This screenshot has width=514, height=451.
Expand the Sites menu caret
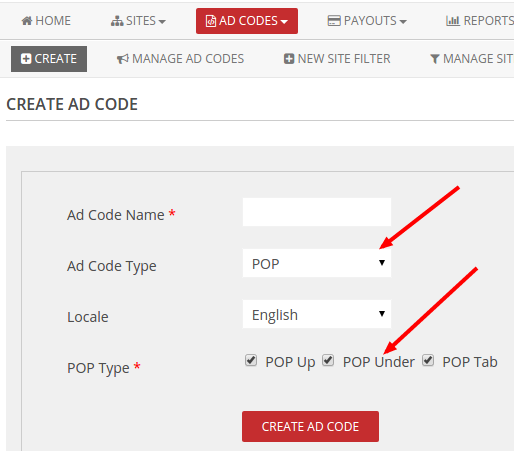162,22
